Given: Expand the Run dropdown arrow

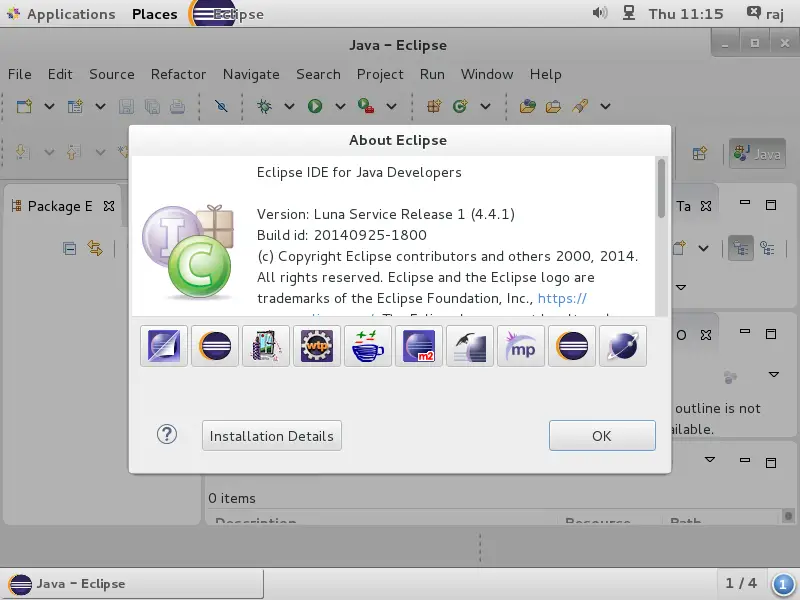Looking at the screenshot, I should coord(340,106).
